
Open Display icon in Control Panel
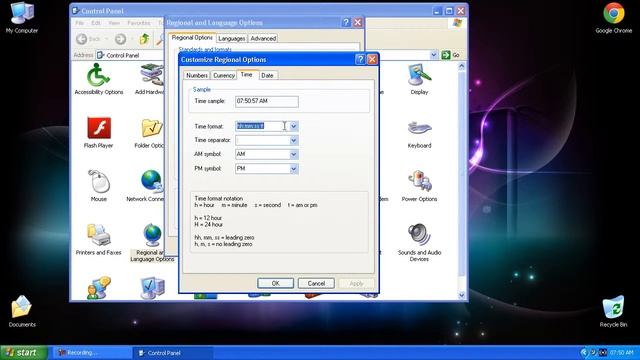tap(419, 80)
